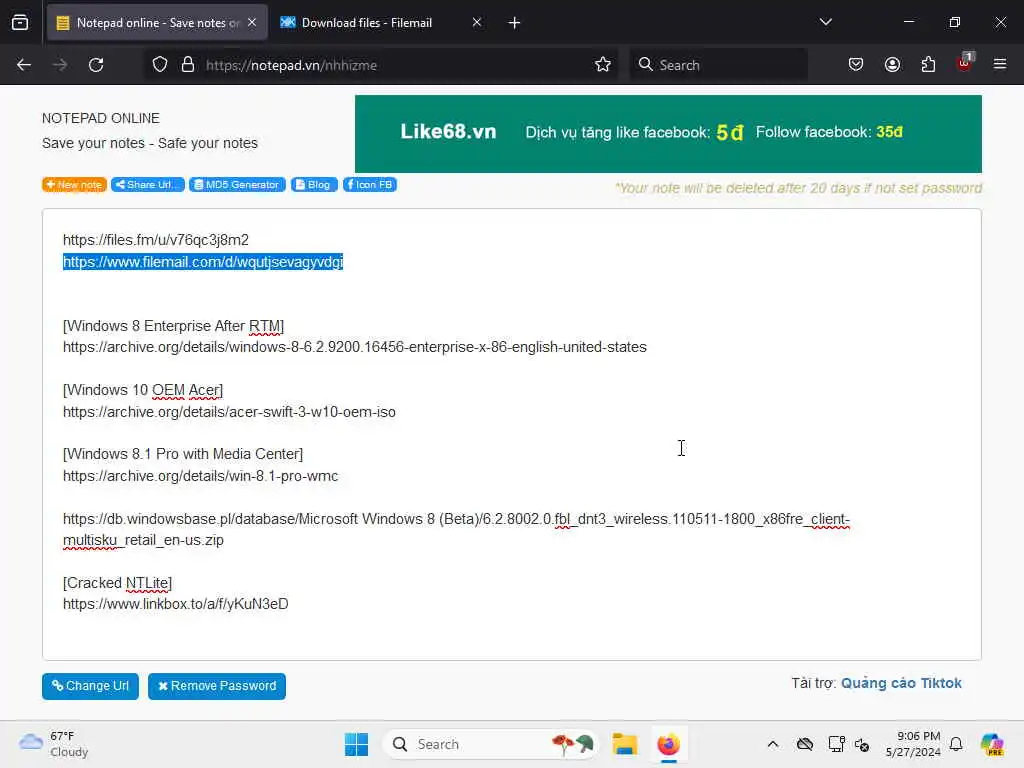The height and width of the screenshot is (768, 1024).
Task: Click '[Windows 8 Enterprise After RTM]' line
Action: pyautogui.click(x=173, y=326)
